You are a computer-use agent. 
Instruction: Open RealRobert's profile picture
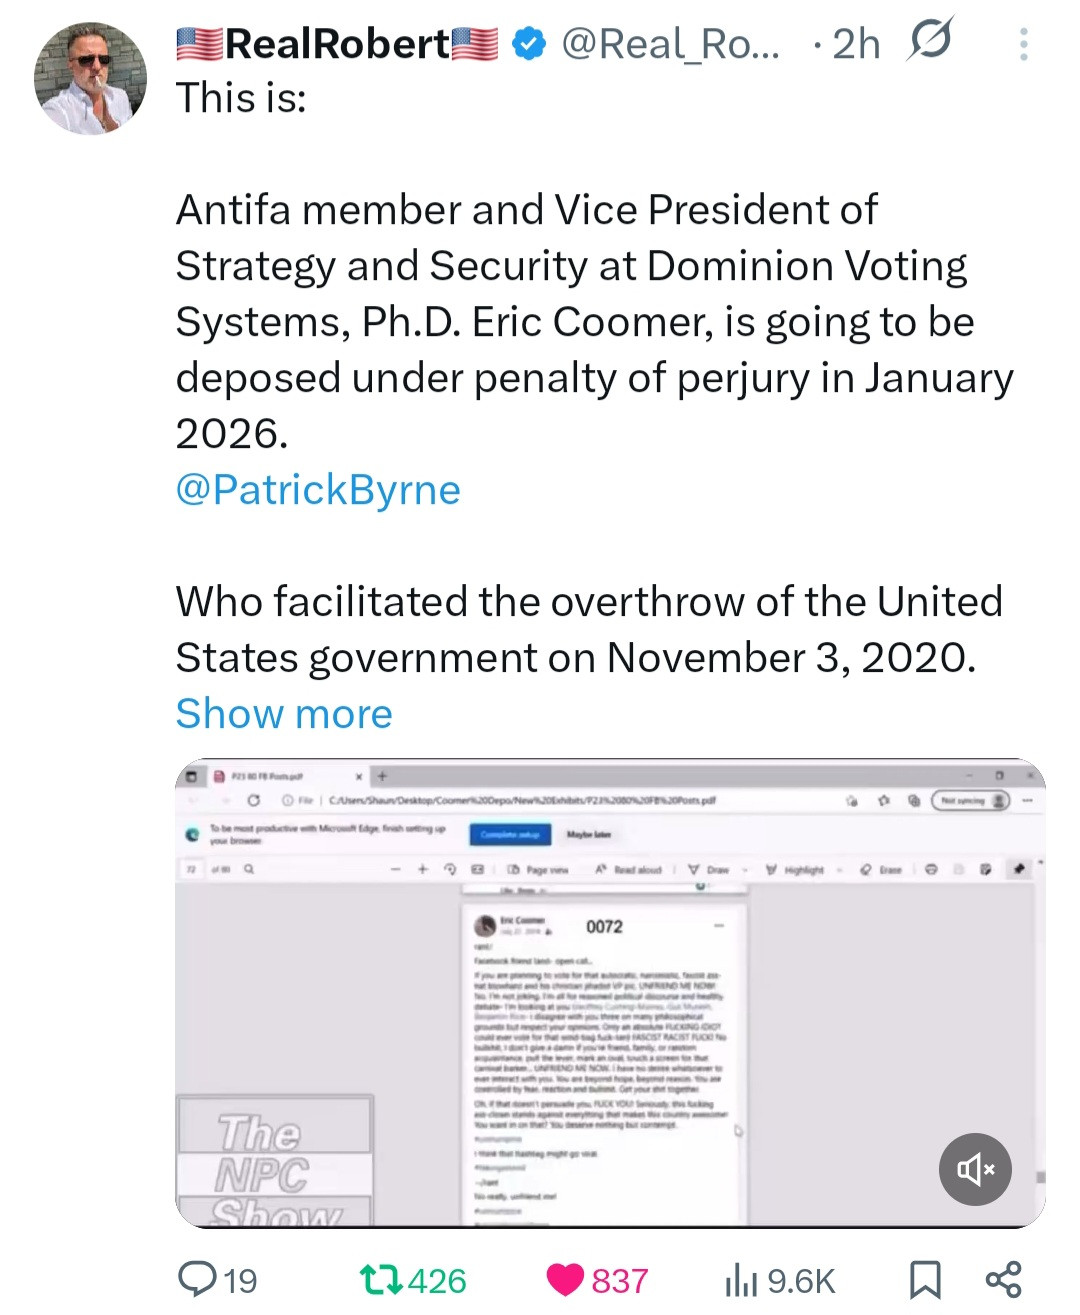tap(90, 78)
